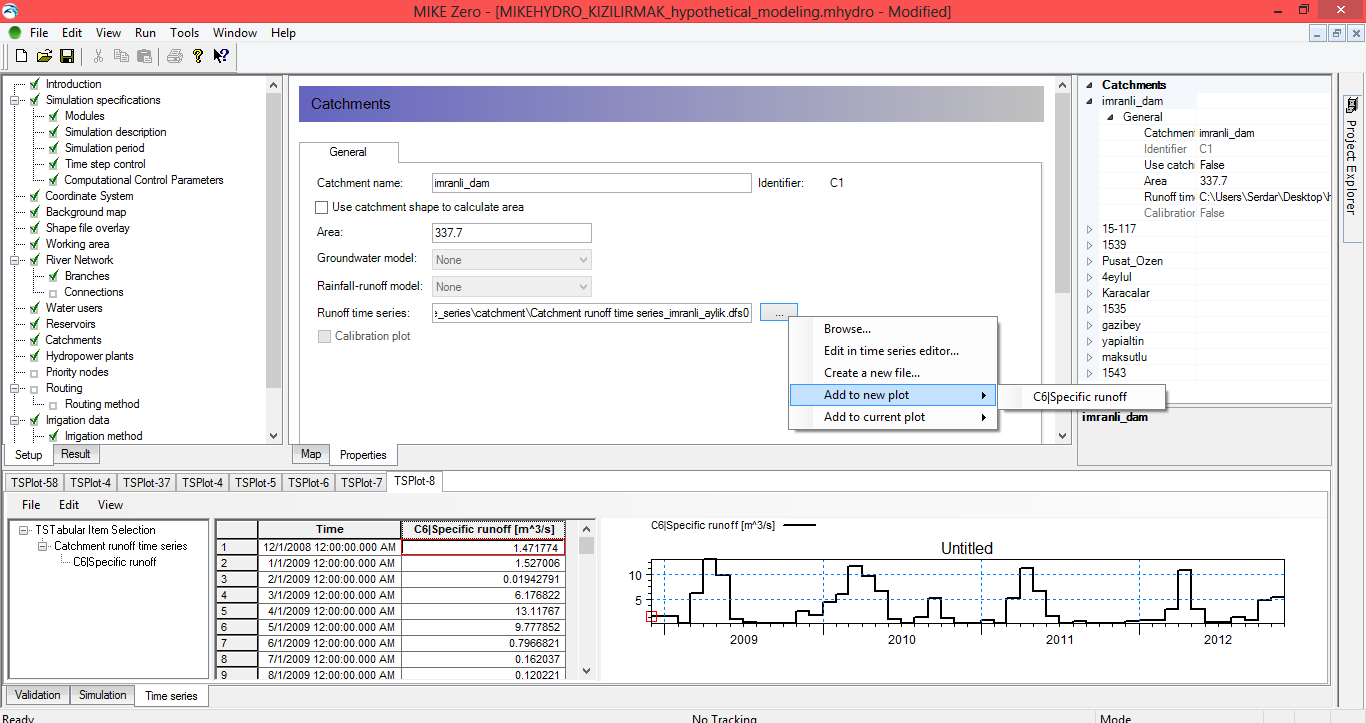Click the 'Untitled' plot title
The height and width of the screenshot is (723, 1366).
pyautogui.click(x=967, y=548)
